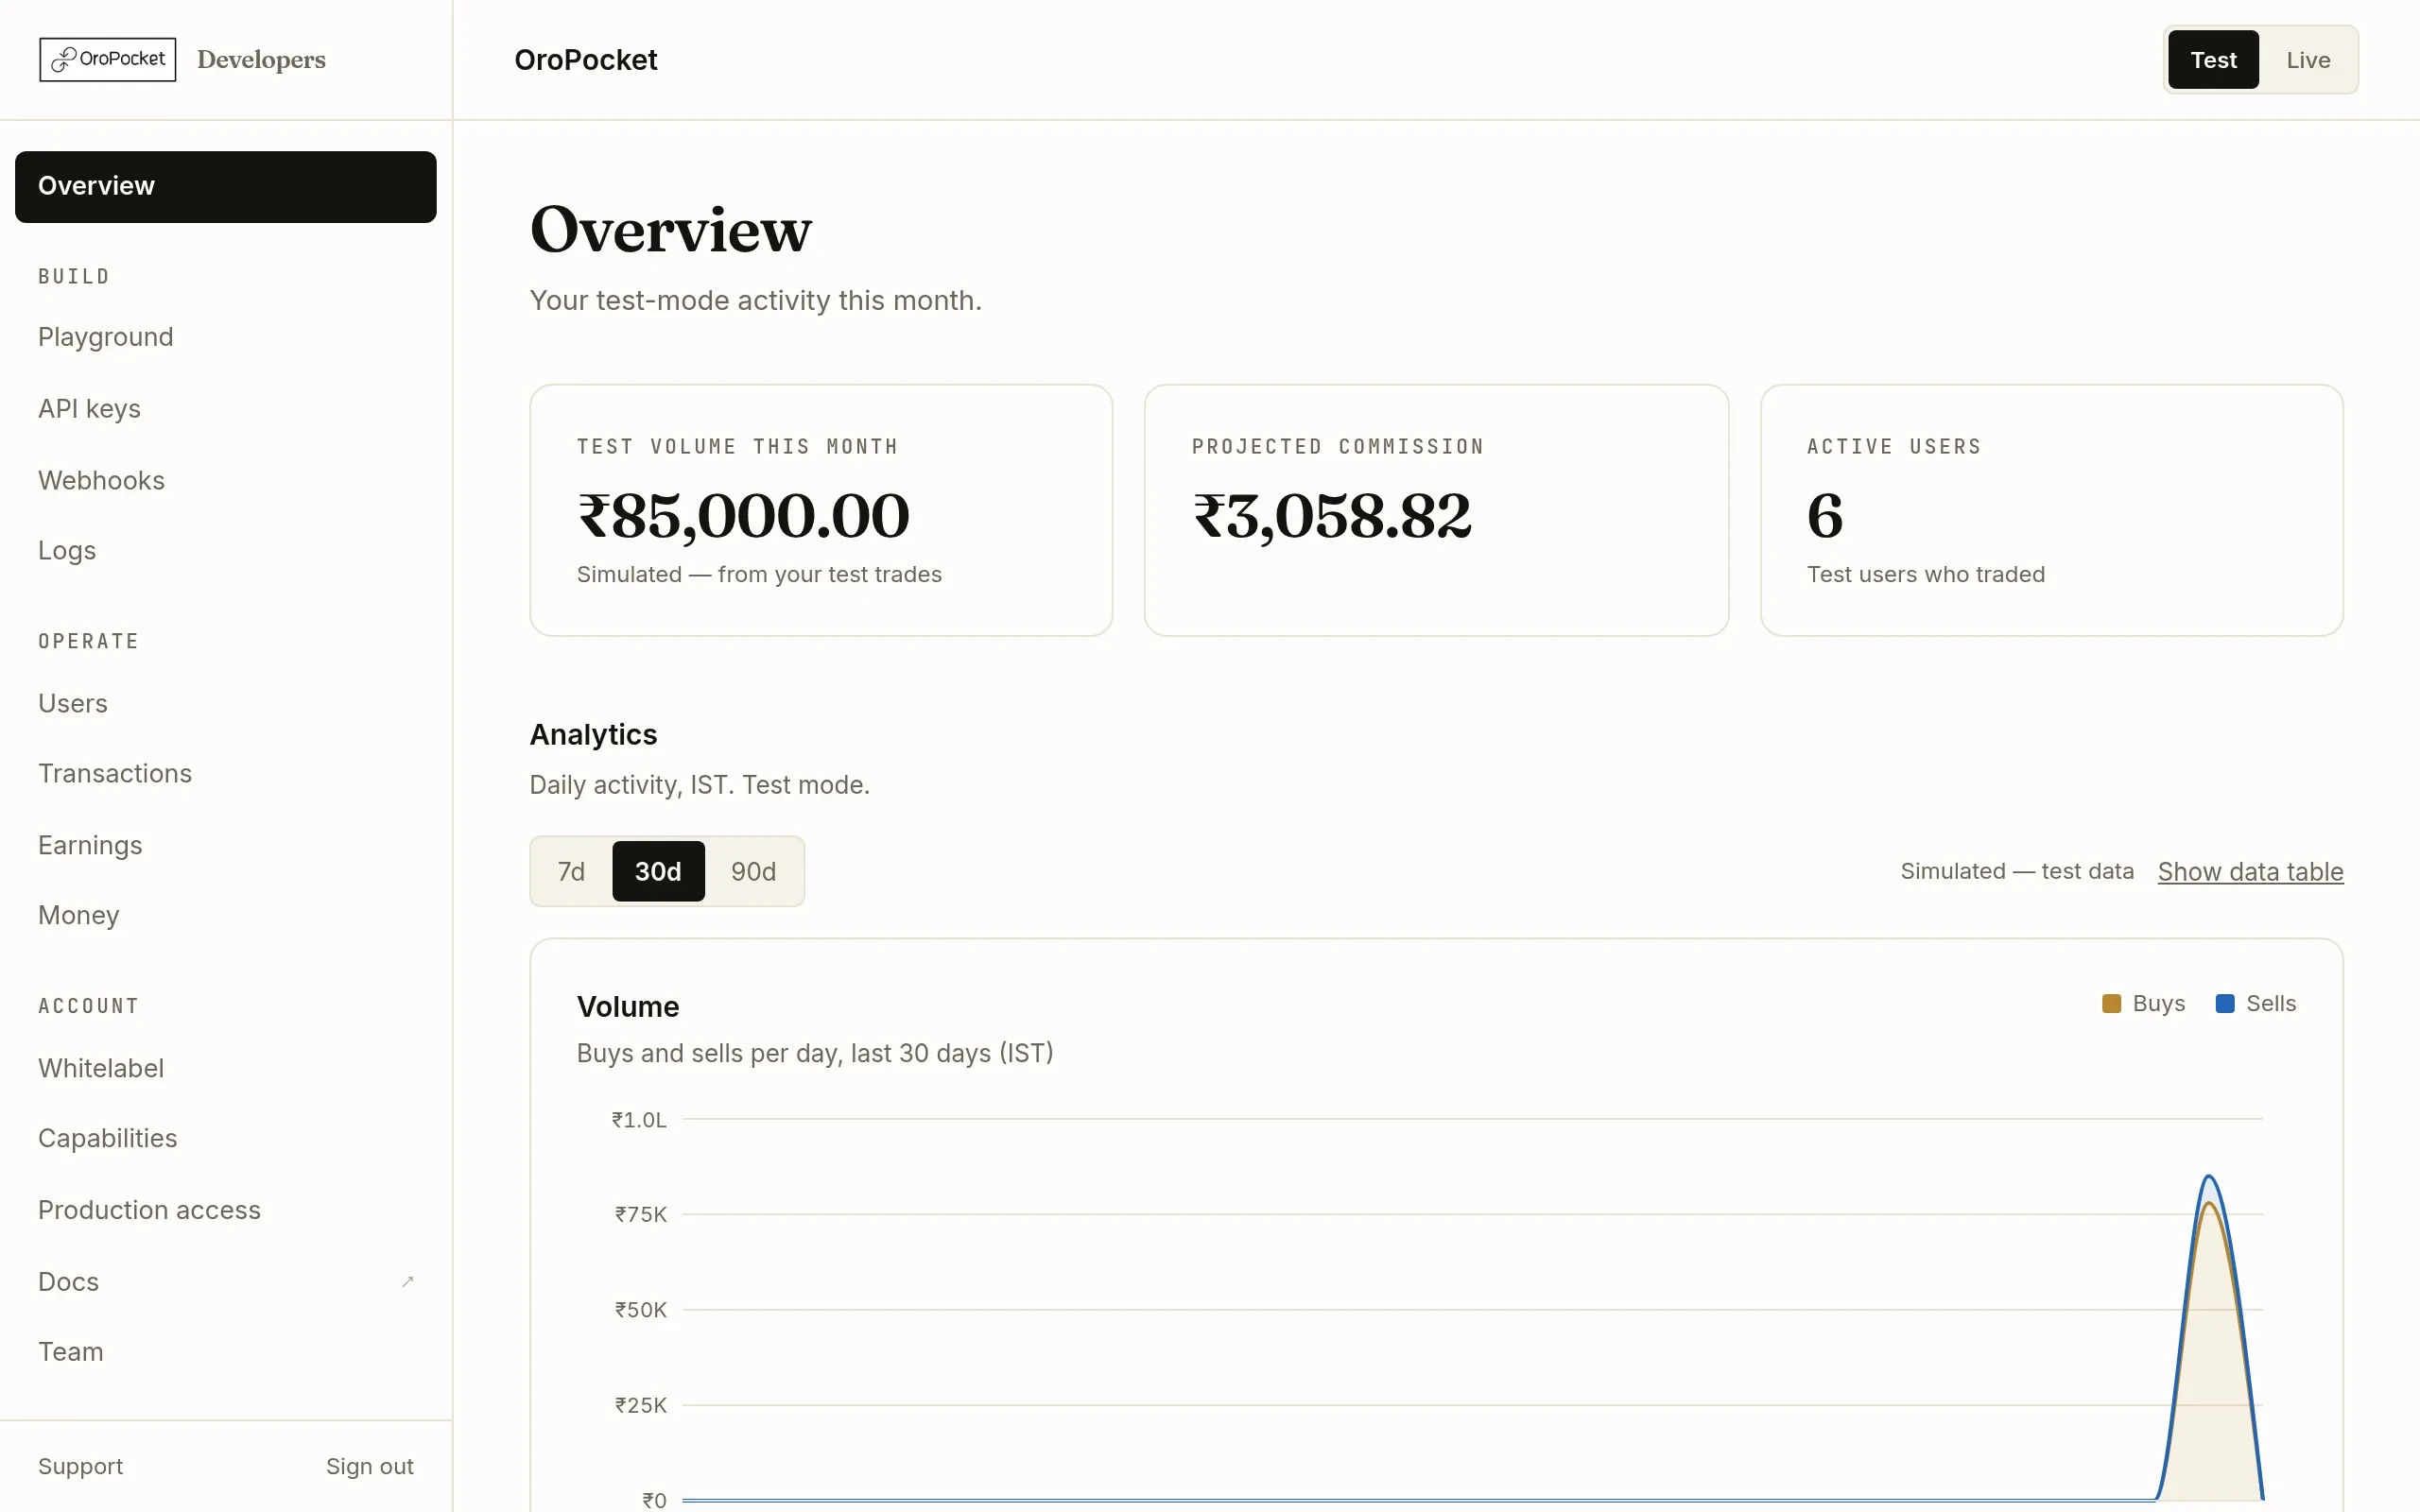Click the '₹3,058.82' value
This screenshot has width=2420, height=1512.
(x=1332, y=516)
